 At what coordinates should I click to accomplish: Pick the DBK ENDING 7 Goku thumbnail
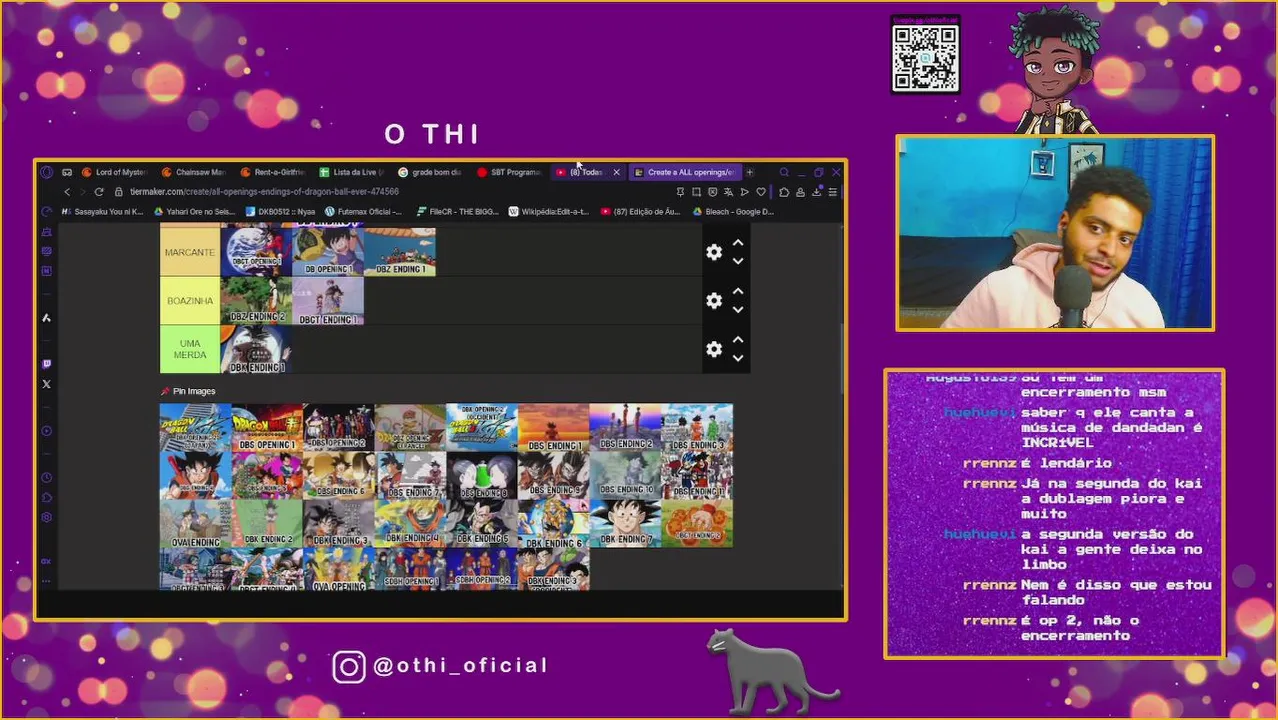click(x=625, y=523)
